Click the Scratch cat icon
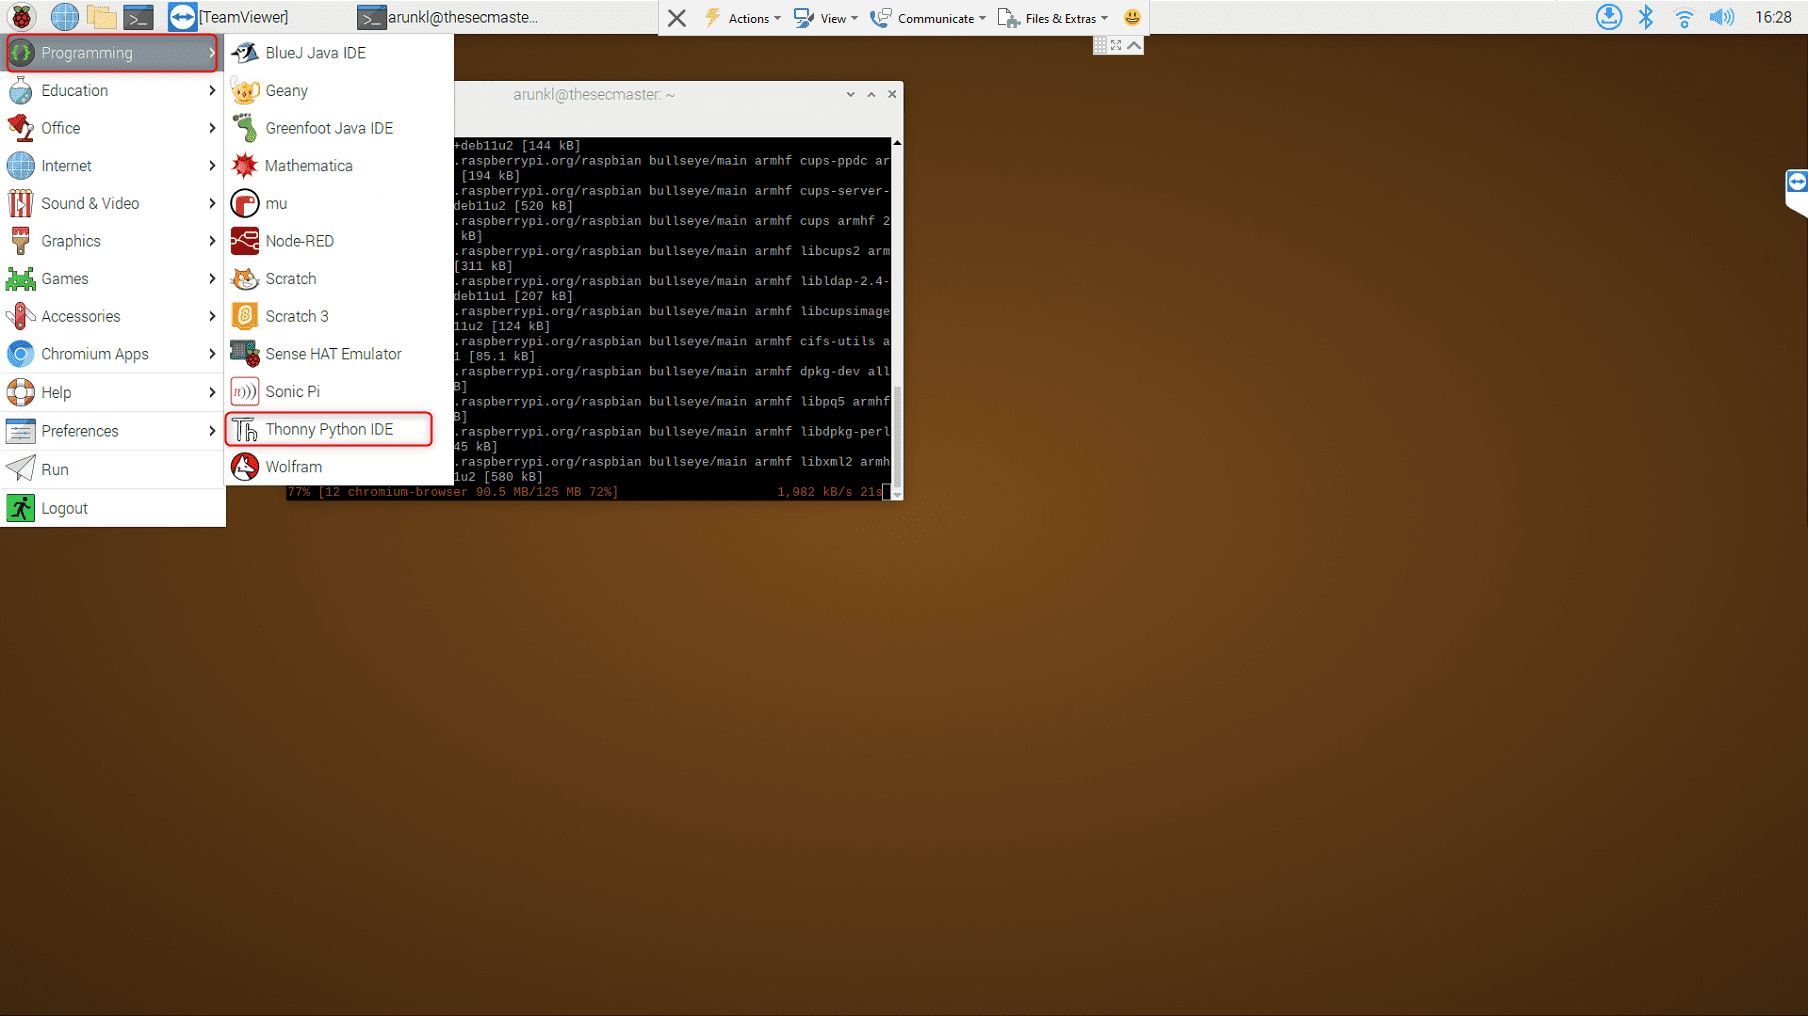 coord(245,279)
